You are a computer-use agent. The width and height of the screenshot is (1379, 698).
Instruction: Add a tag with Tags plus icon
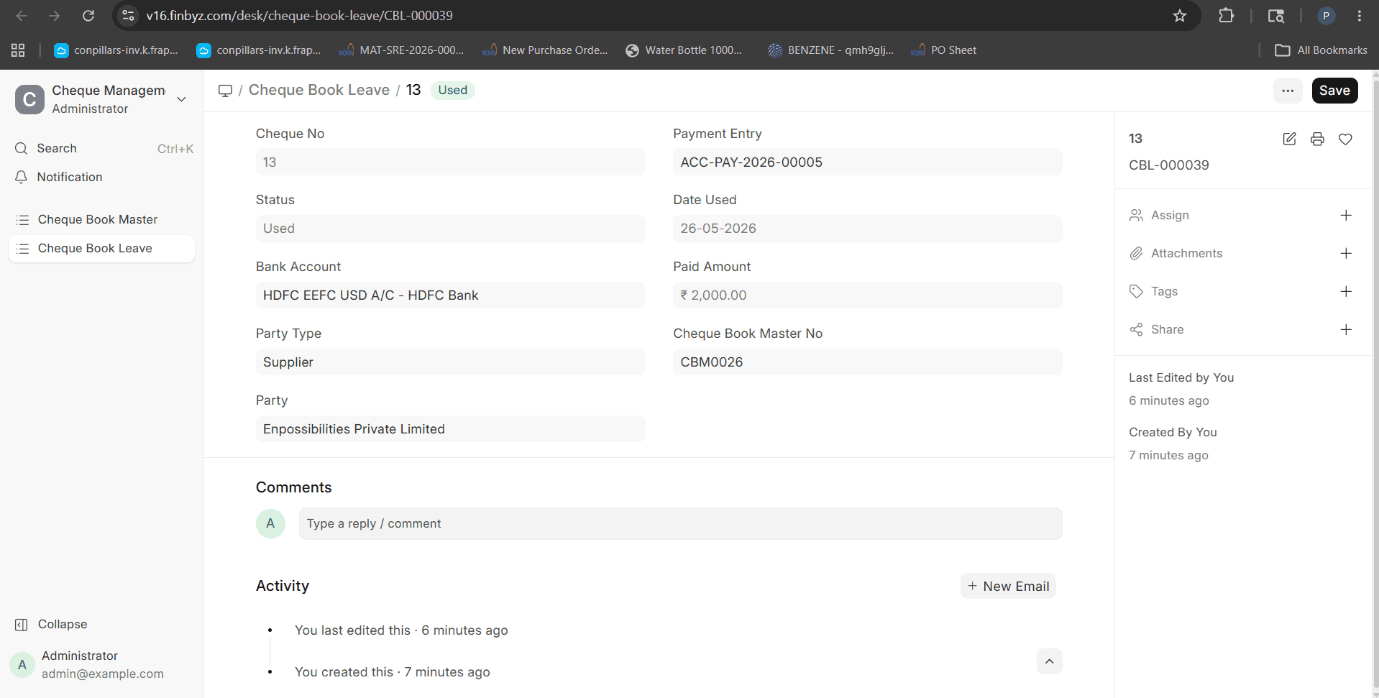(x=1346, y=291)
